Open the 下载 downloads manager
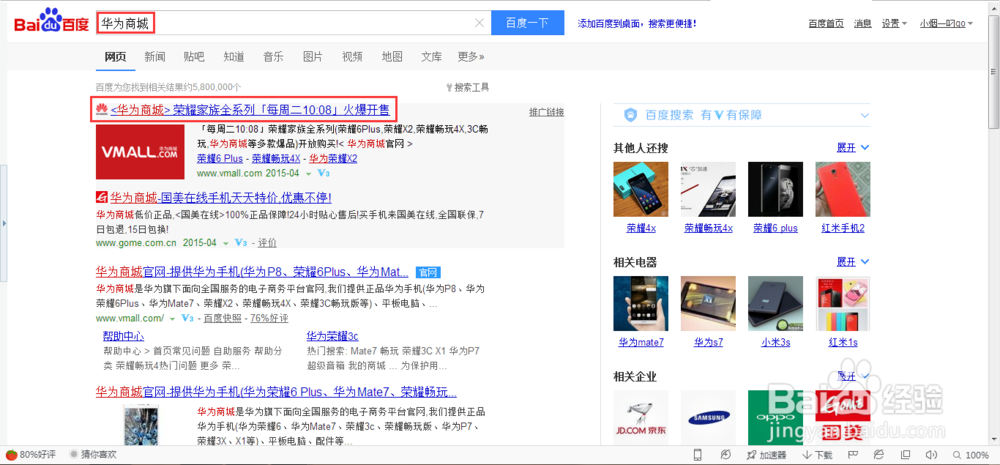Screen dimensions: 1000x465 click(817, 455)
